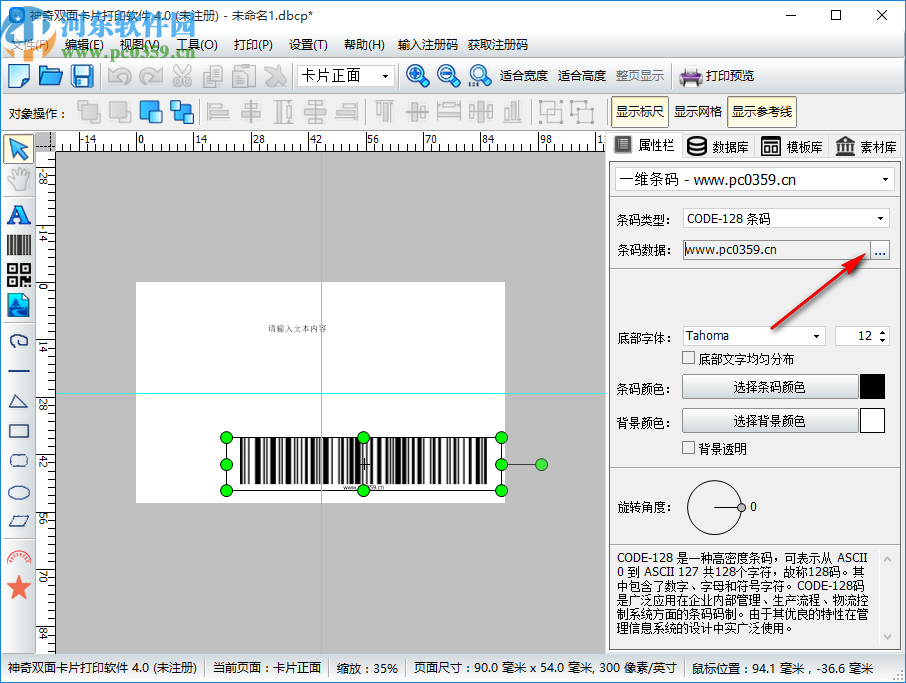Choose the ellipse shape tool

pos(18,492)
